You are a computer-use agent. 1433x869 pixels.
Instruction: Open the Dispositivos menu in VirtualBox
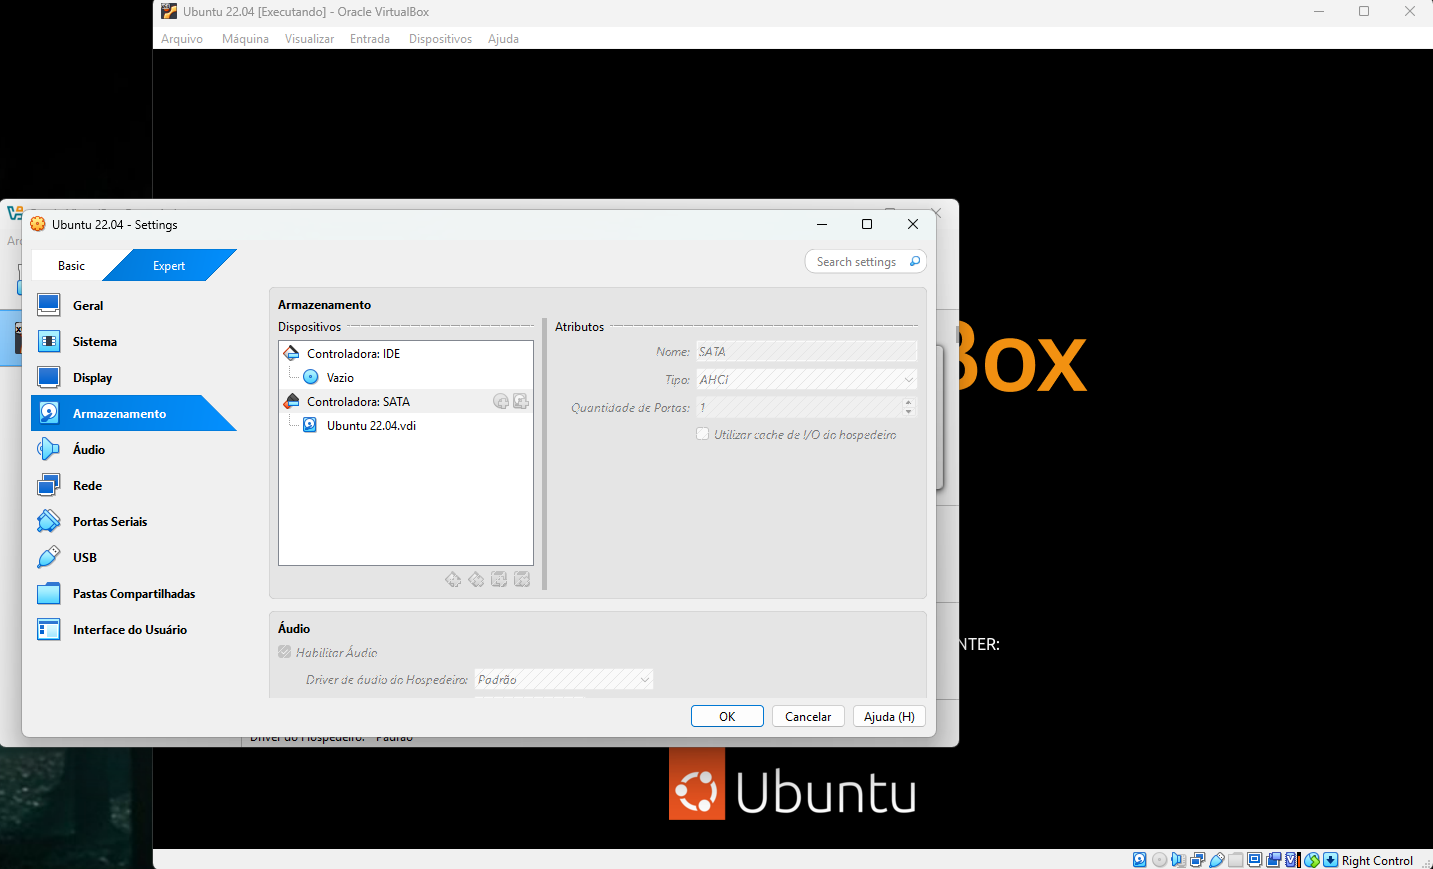[x=440, y=39]
